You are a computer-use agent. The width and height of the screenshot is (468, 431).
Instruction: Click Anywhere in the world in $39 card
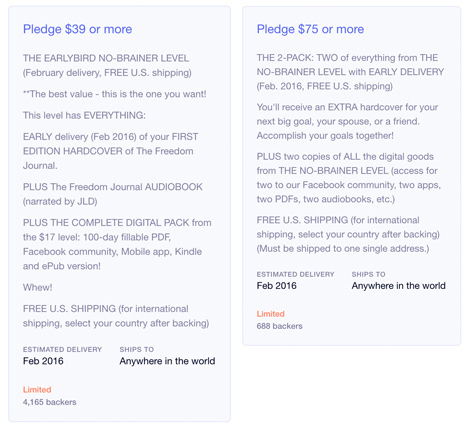point(167,361)
